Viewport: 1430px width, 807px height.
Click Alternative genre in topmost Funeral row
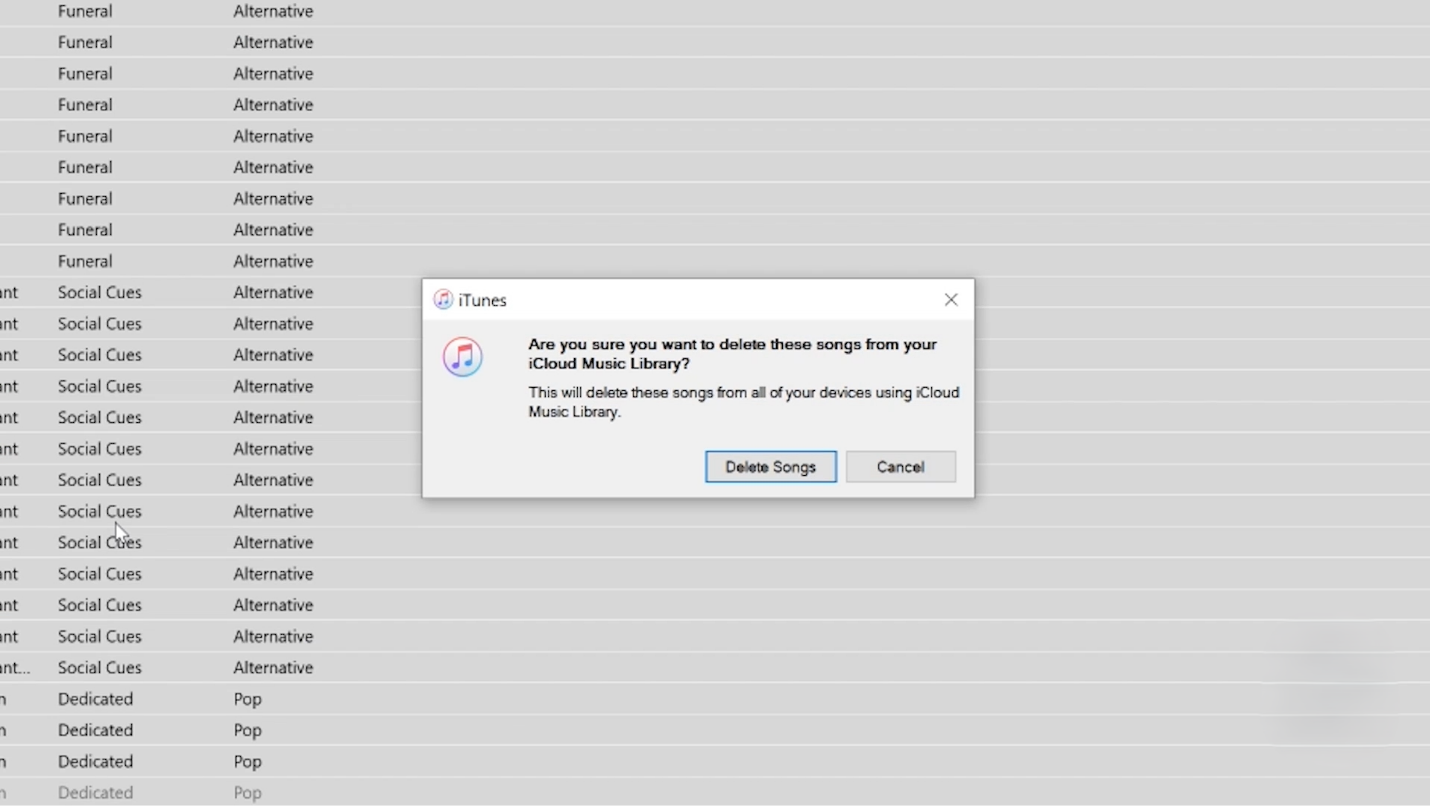click(273, 11)
